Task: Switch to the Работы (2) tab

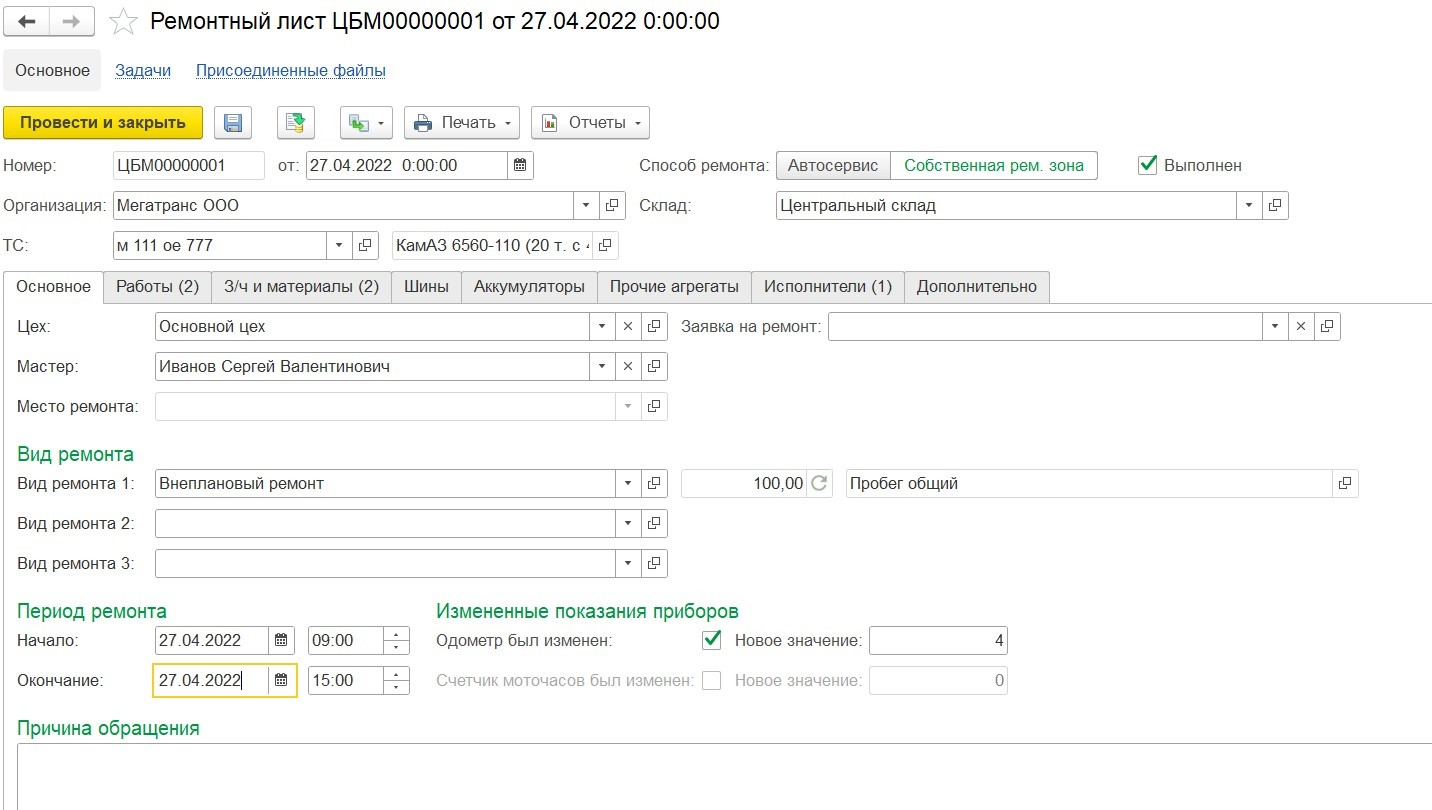Action: [157, 287]
